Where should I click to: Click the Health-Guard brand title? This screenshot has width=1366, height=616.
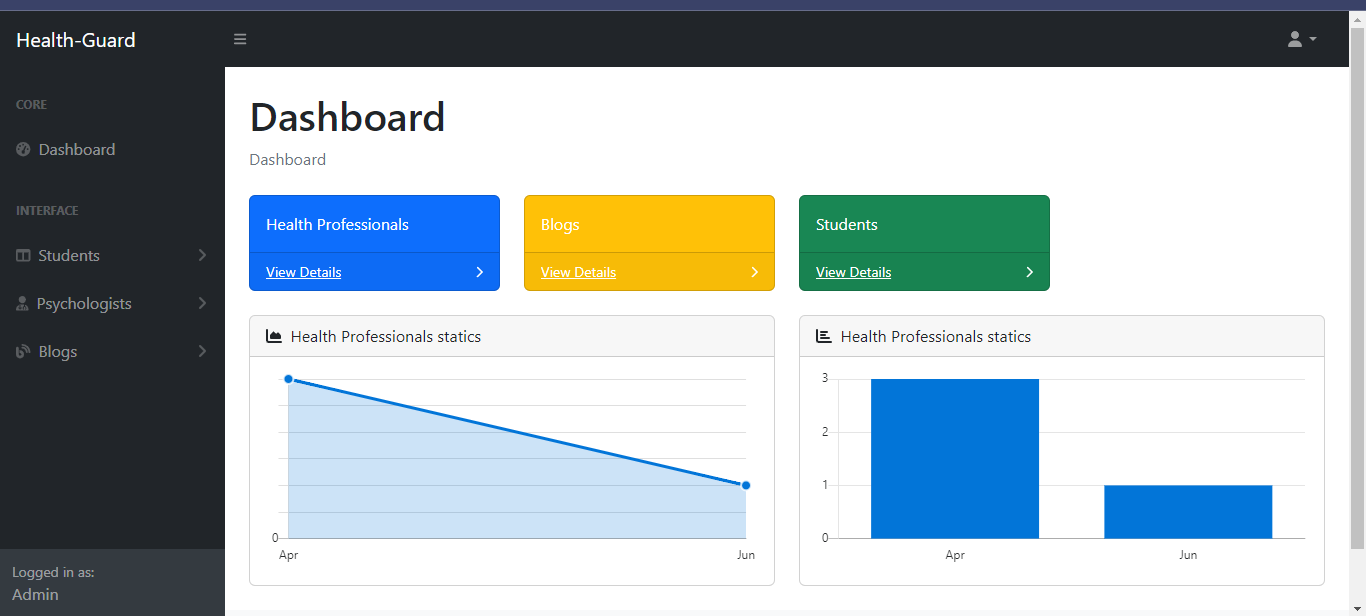coord(76,40)
